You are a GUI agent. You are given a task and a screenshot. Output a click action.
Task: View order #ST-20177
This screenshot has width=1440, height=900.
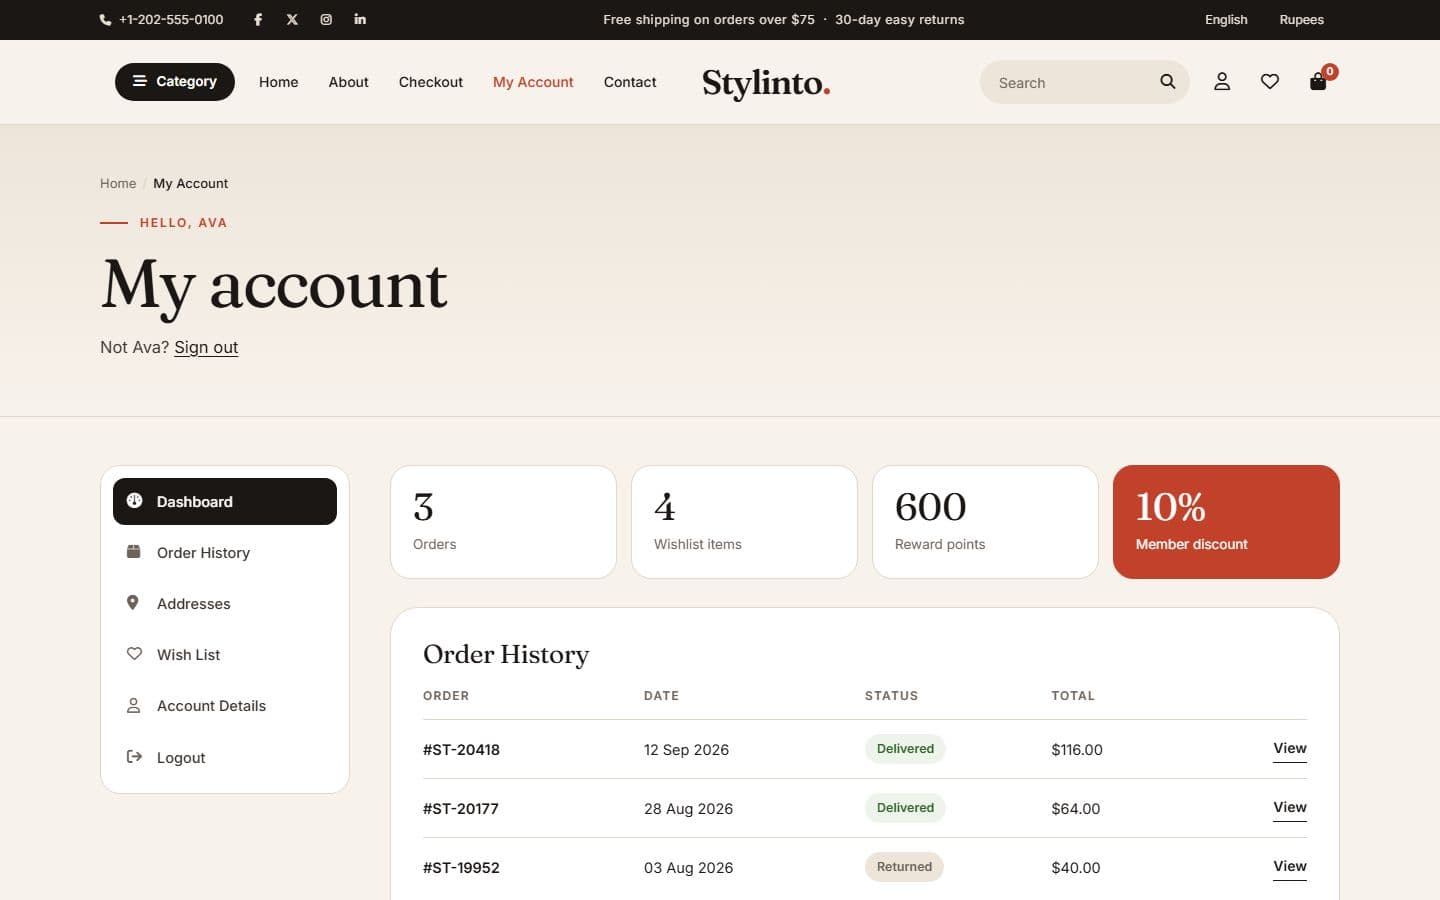1290,808
